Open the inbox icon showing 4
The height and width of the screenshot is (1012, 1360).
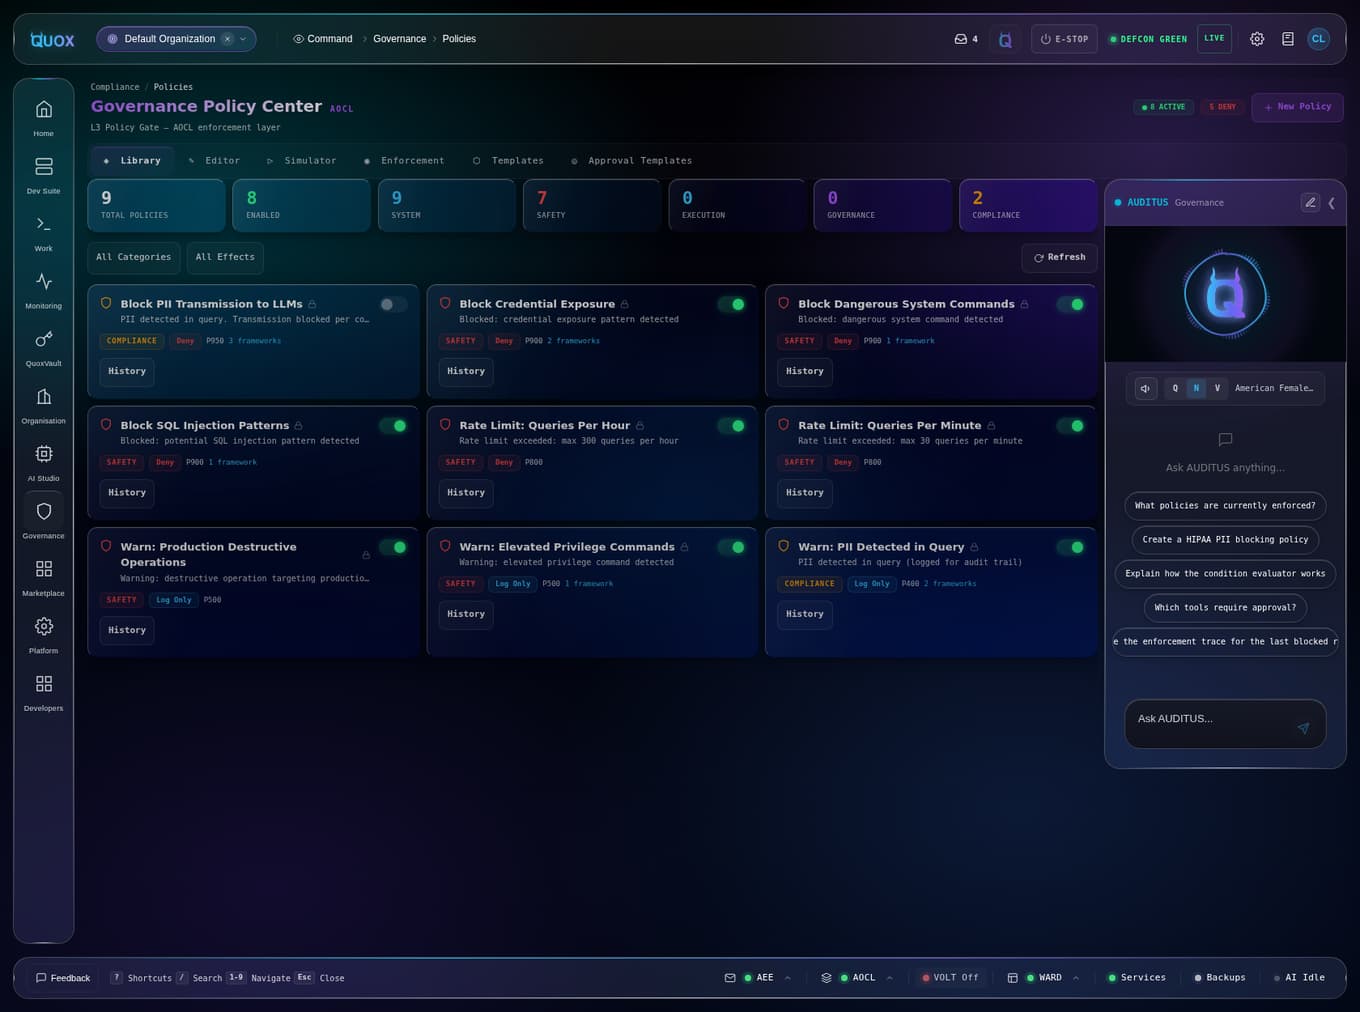(x=966, y=39)
